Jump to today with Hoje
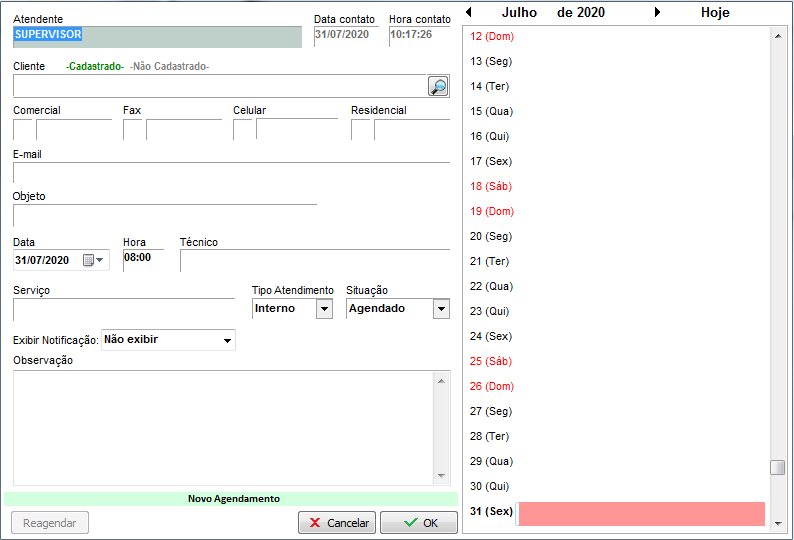 (715, 13)
